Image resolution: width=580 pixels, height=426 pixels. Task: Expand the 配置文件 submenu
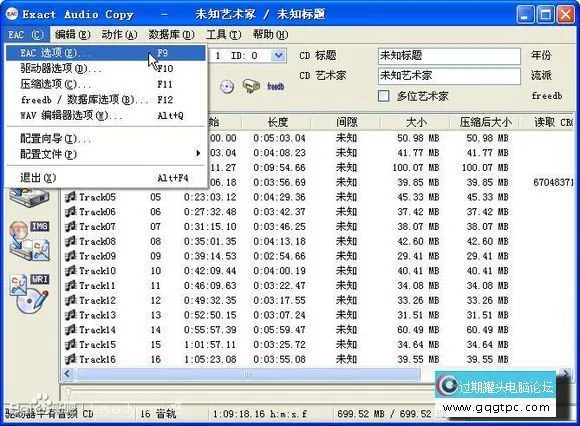point(105,154)
